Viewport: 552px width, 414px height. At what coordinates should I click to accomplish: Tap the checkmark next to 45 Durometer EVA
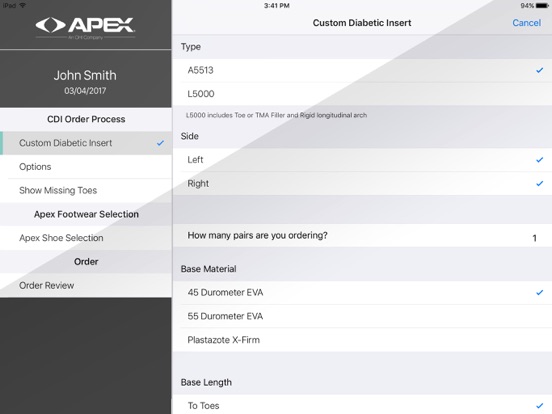[x=539, y=293]
